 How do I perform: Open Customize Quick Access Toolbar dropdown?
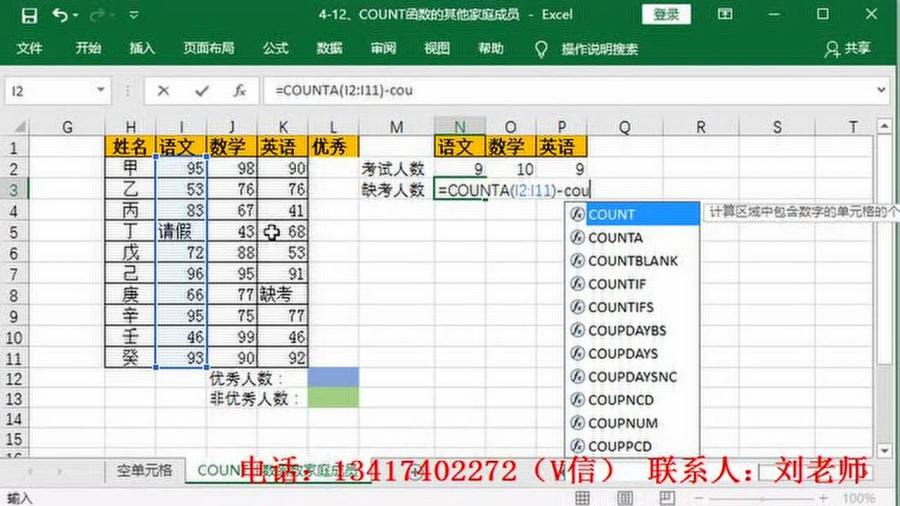coord(134,15)
